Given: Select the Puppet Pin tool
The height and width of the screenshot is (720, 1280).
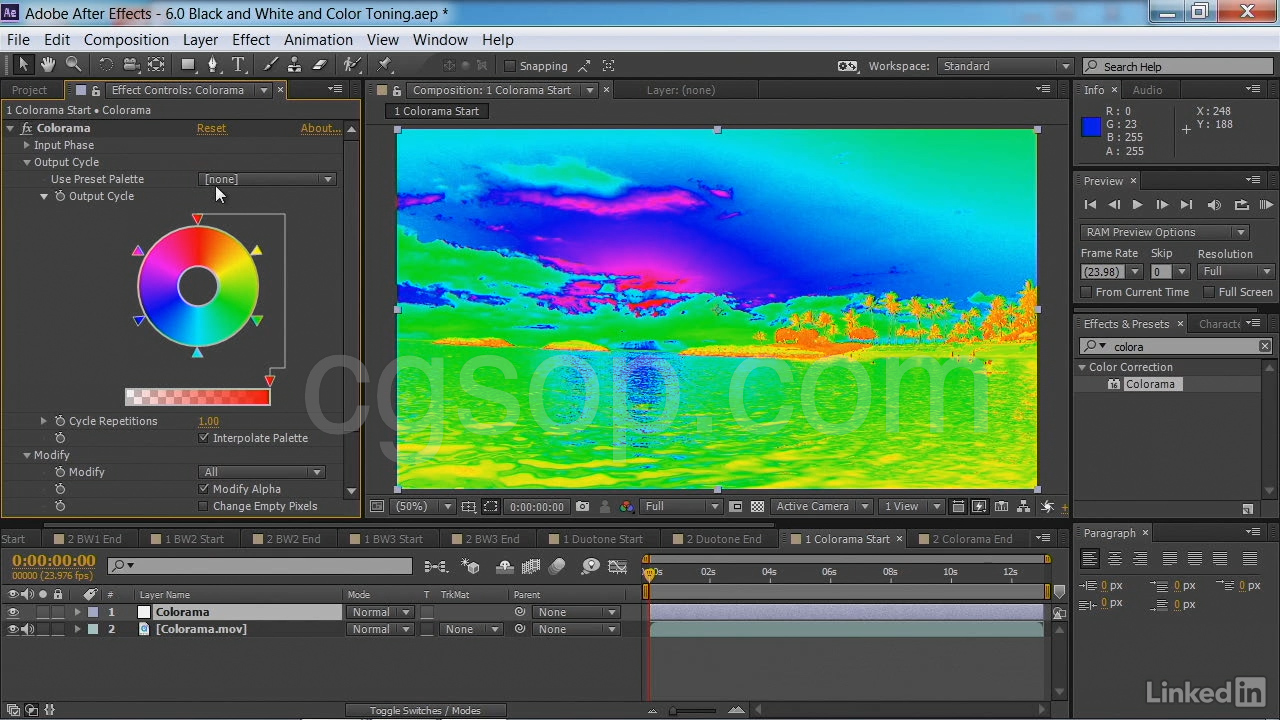Looking at the screenshot, I should pyautogui.click(x=384, y=65).
